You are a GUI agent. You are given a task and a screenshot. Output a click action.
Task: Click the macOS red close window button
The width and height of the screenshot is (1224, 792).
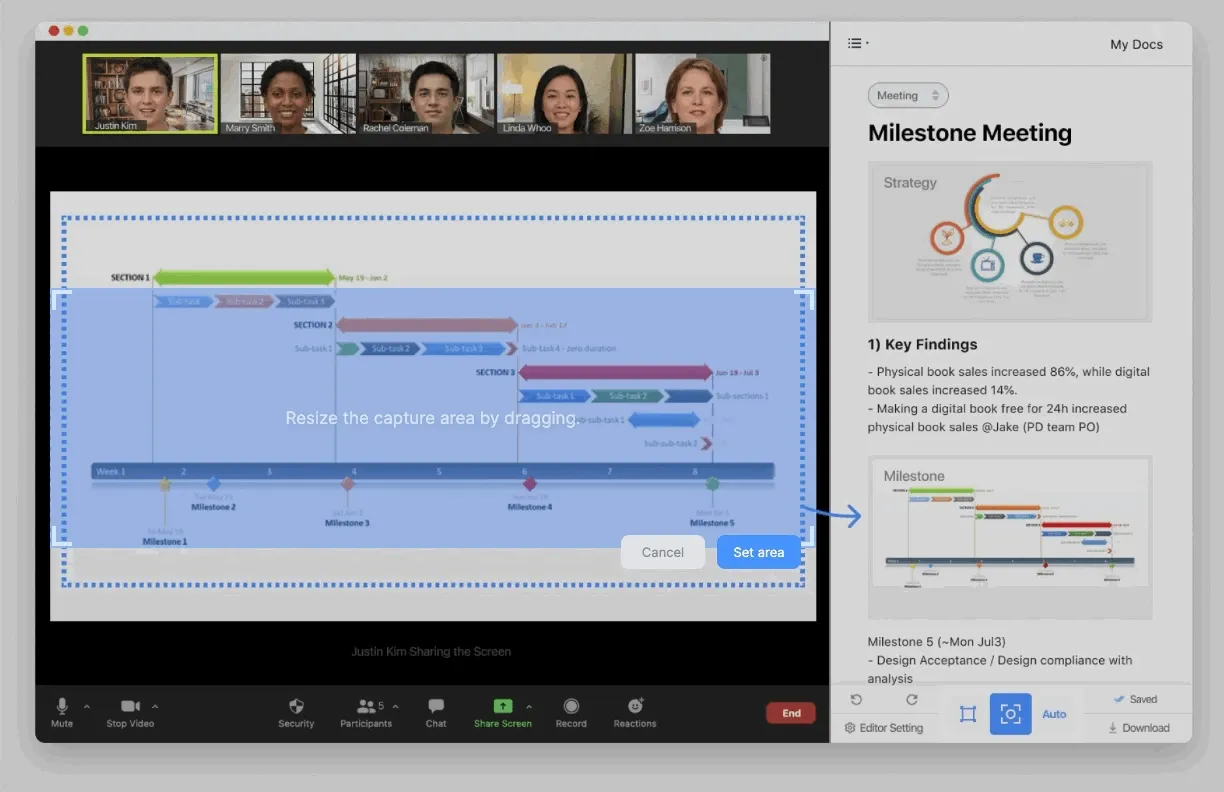(x=54, y=31)
